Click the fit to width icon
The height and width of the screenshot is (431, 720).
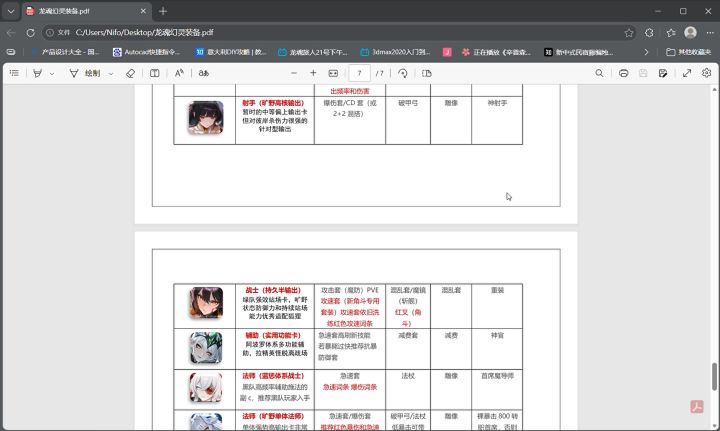point(333,73)
